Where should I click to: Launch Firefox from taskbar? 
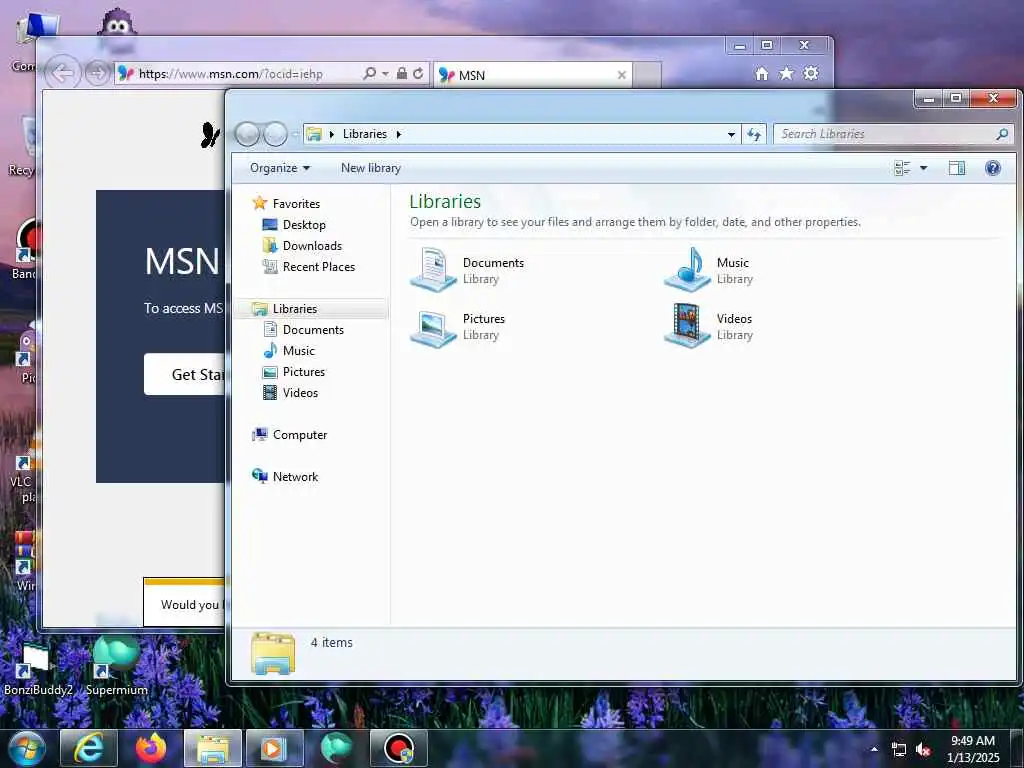coord(151,748)
